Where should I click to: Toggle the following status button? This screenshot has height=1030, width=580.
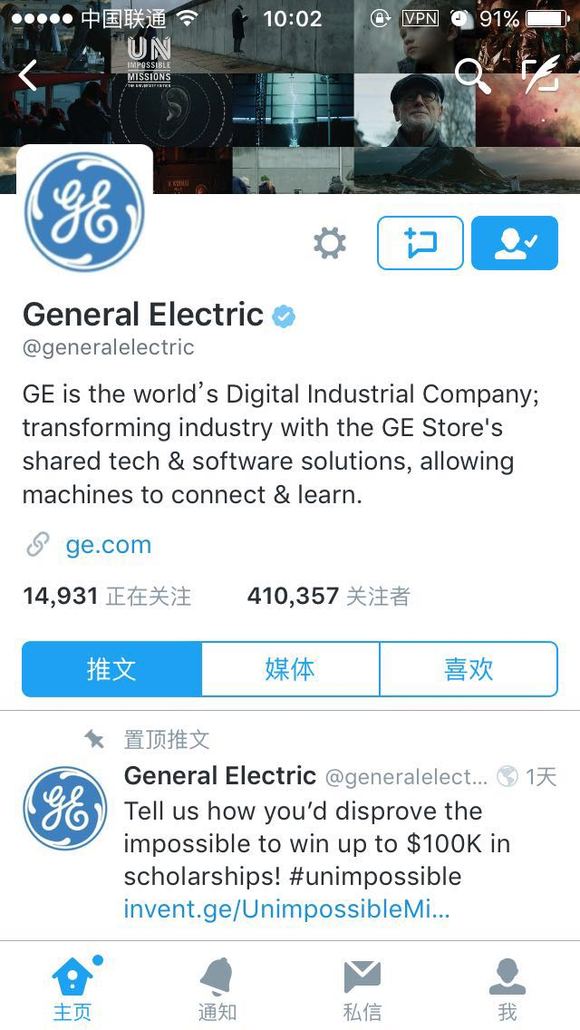(514, 243)
